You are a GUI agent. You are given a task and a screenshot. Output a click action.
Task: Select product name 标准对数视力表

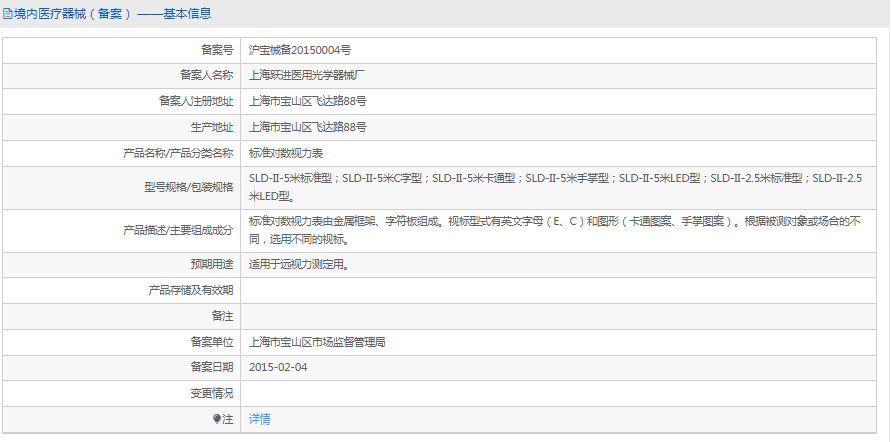(286, 153)
